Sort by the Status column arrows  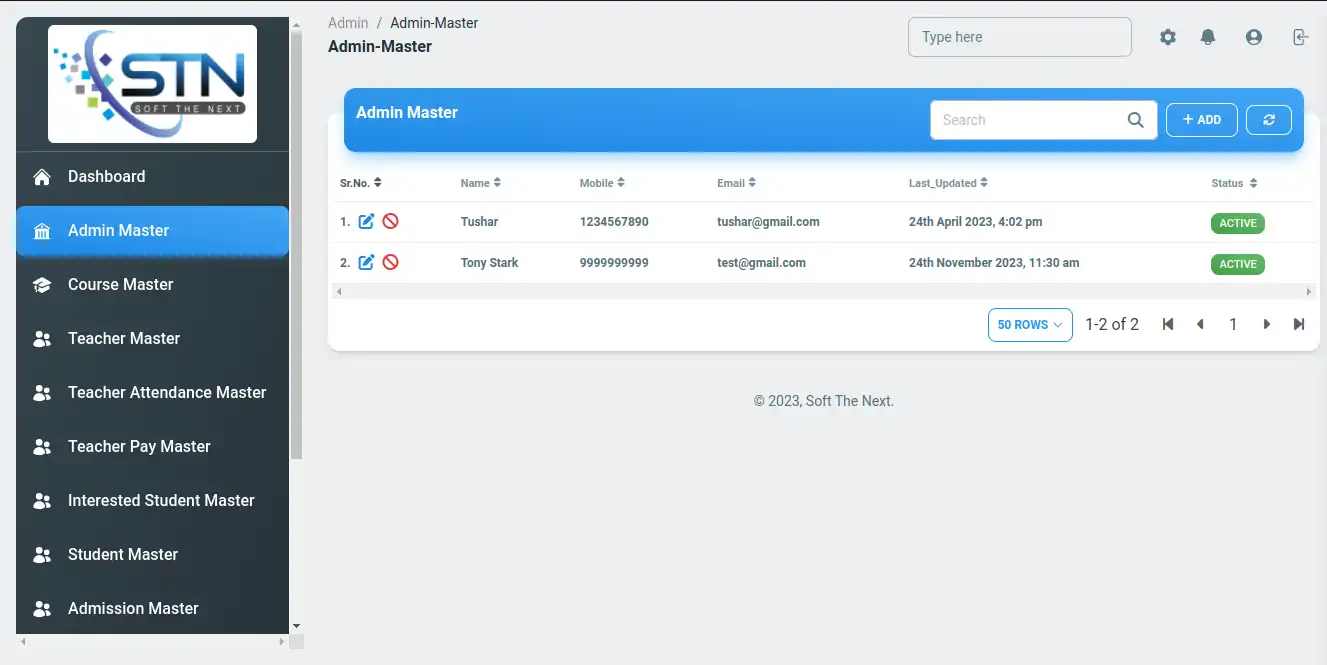(1253, 183)
